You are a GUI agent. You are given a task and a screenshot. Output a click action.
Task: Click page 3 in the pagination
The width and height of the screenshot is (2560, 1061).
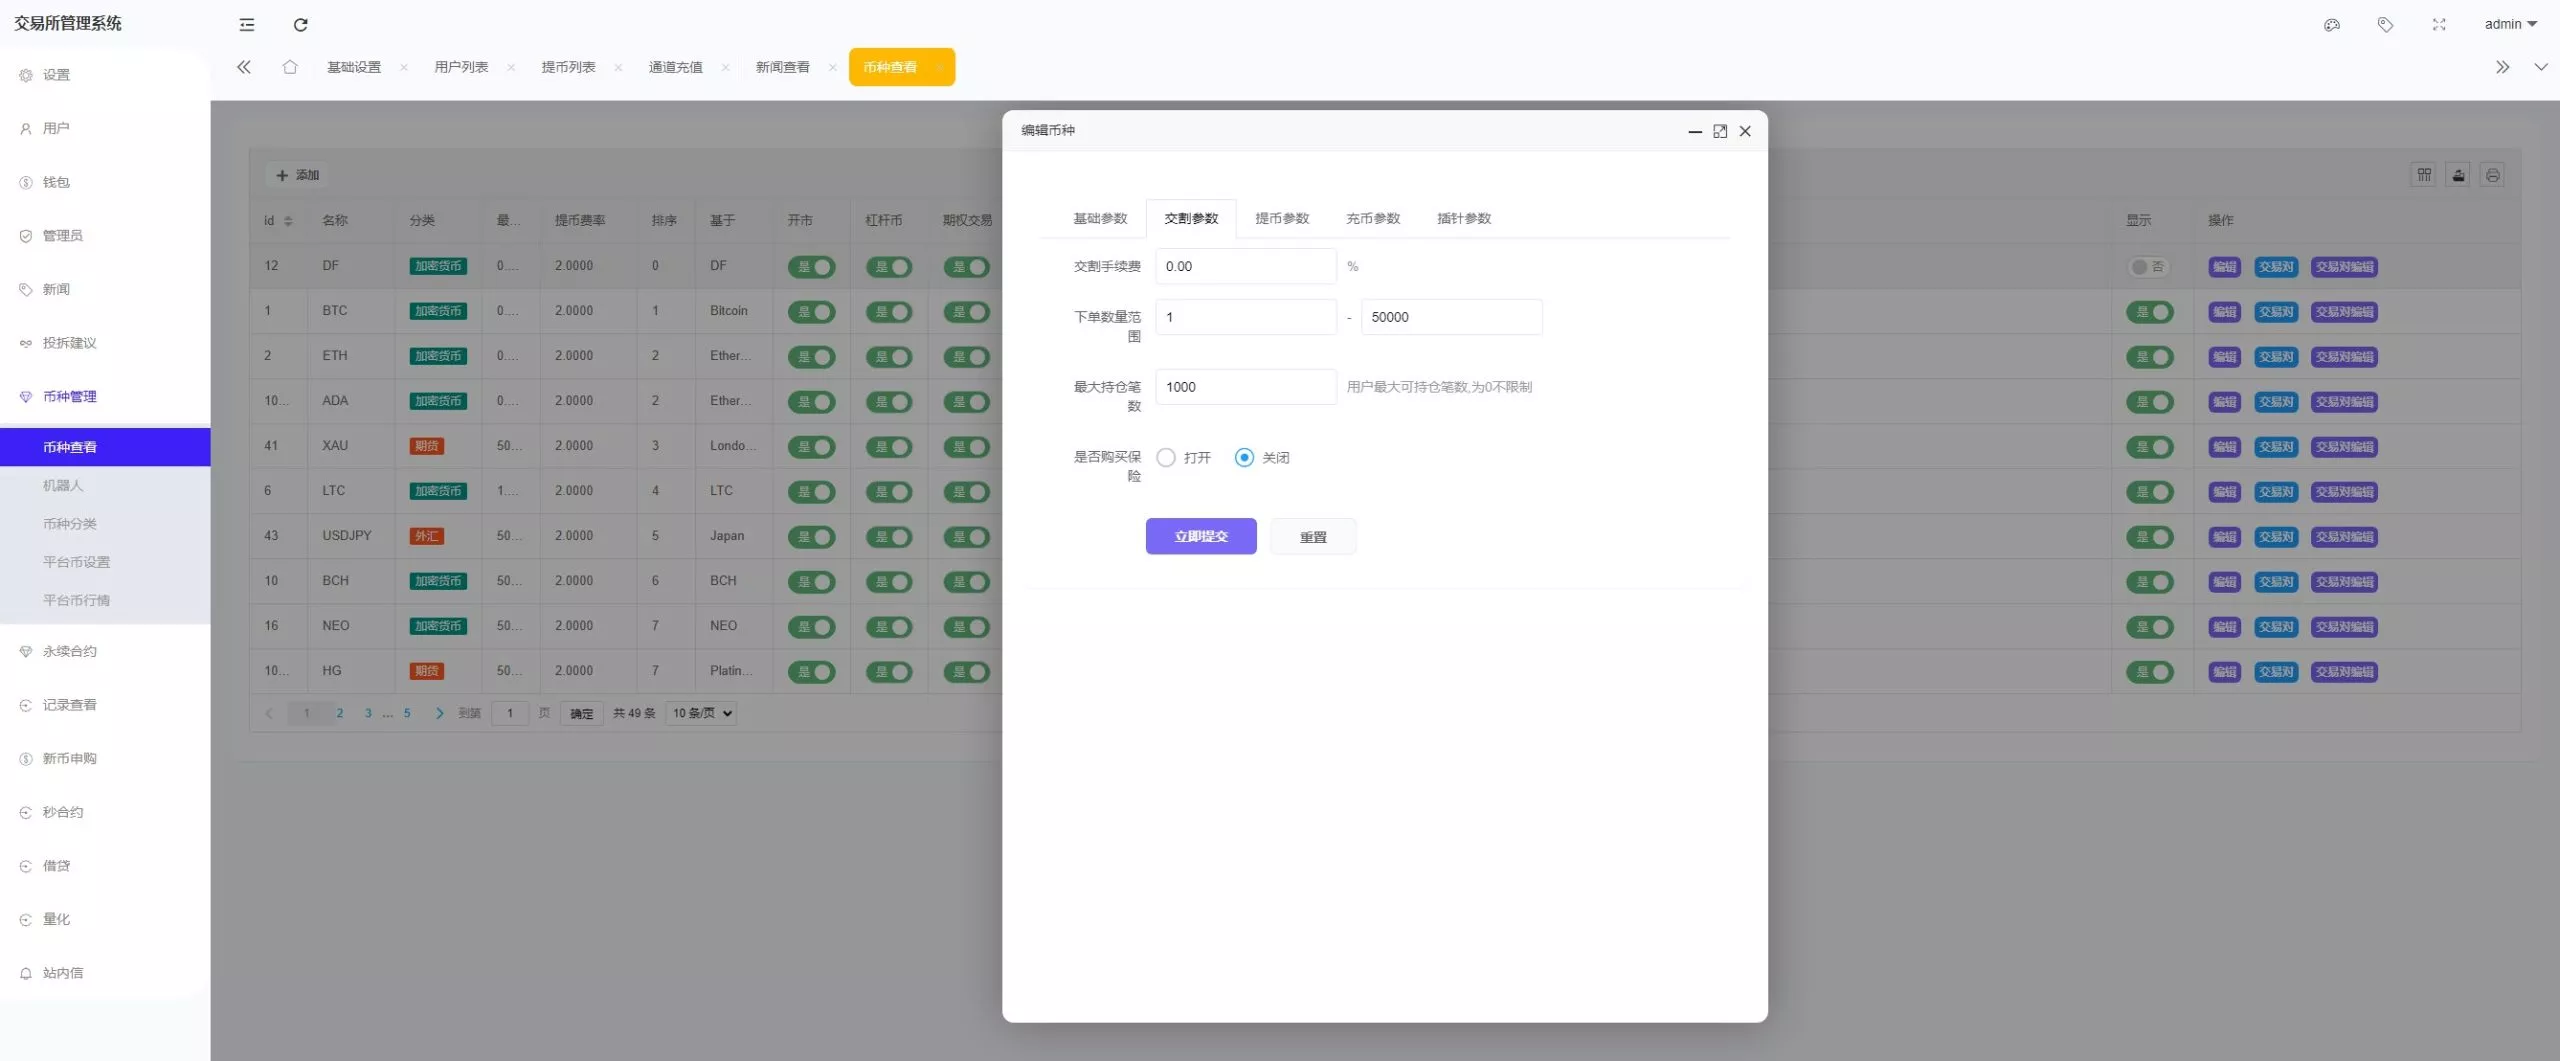point(367,713)
